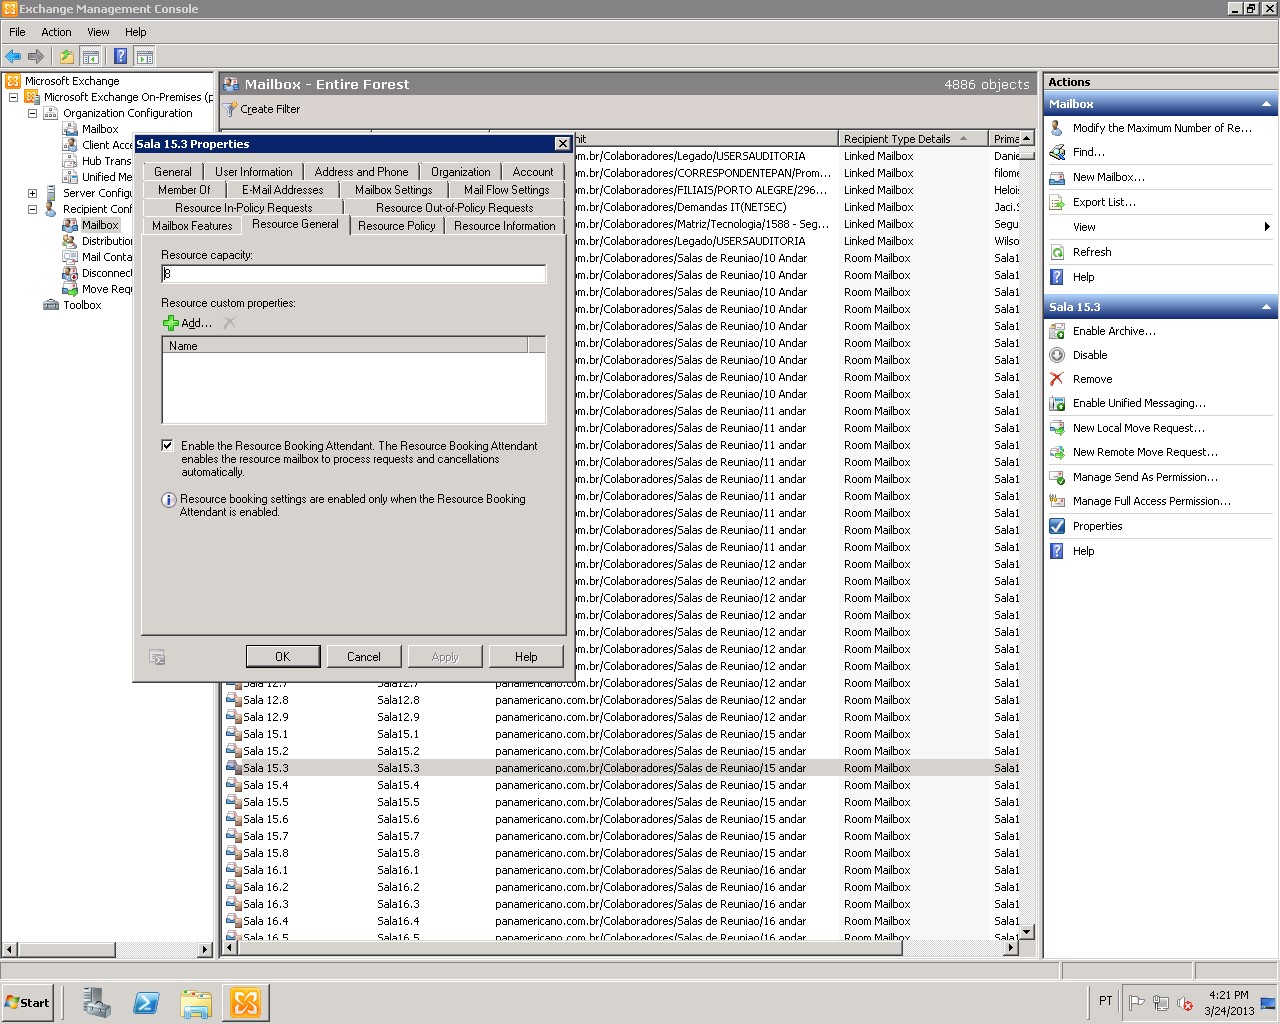
Task: Click the green Add custom property icon
Action: [x=171, y=323]
